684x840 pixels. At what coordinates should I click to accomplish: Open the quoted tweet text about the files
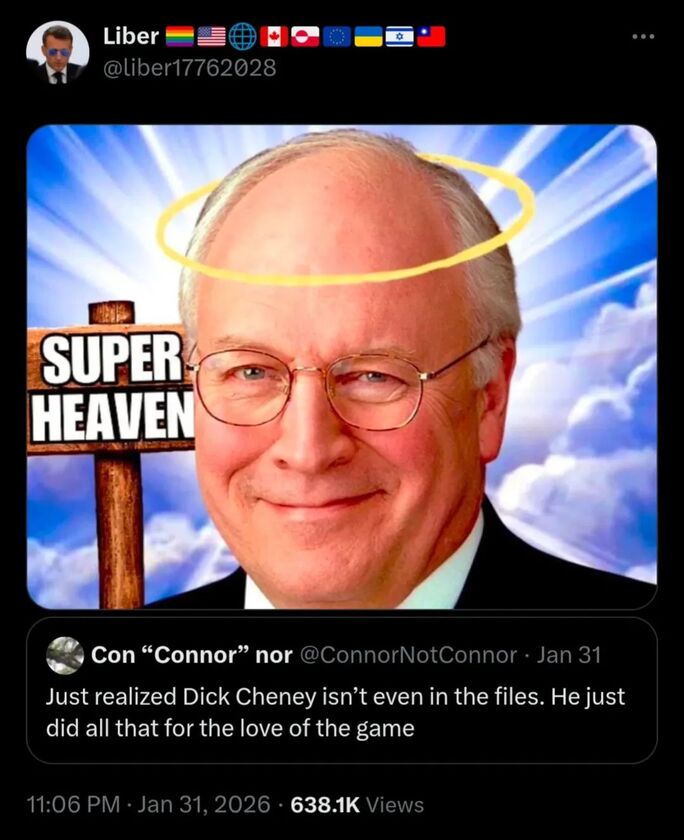pos(335,712)
